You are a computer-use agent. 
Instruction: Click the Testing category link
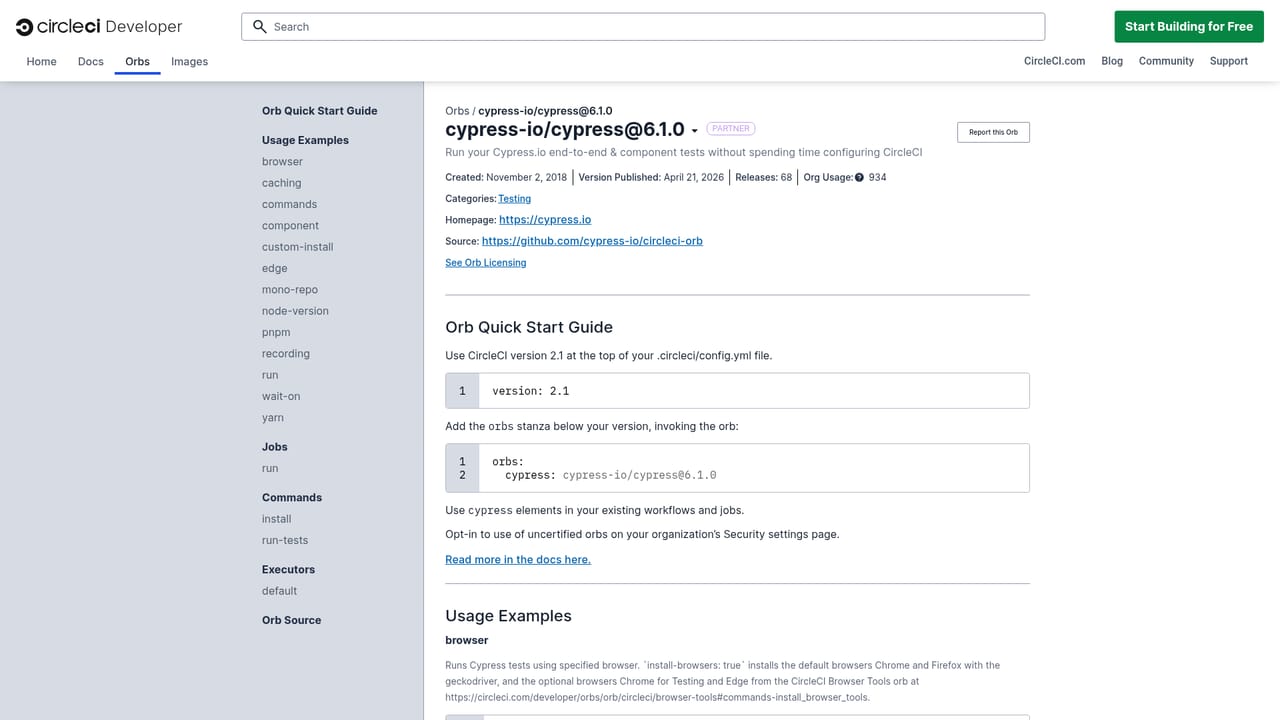(x=514, y=199)
